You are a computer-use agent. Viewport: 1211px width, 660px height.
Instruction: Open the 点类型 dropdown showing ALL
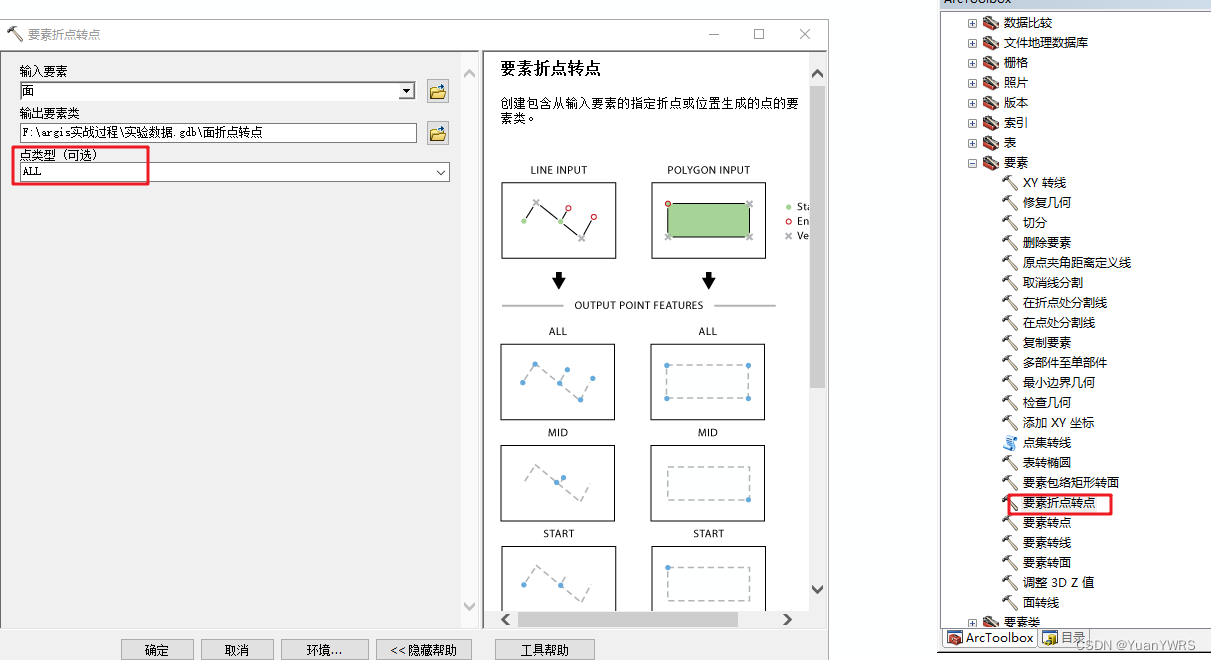point(440,172)
